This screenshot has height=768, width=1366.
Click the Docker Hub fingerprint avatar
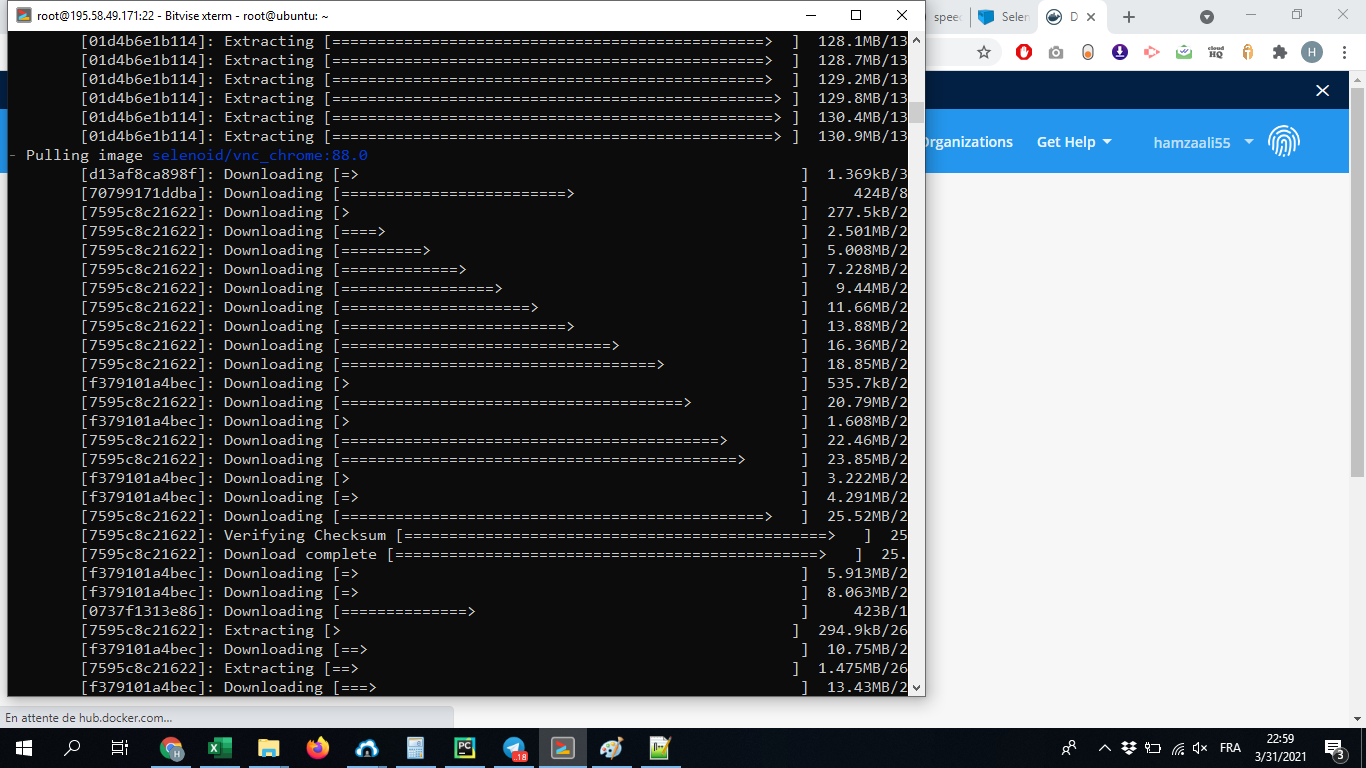point(1284,142)
